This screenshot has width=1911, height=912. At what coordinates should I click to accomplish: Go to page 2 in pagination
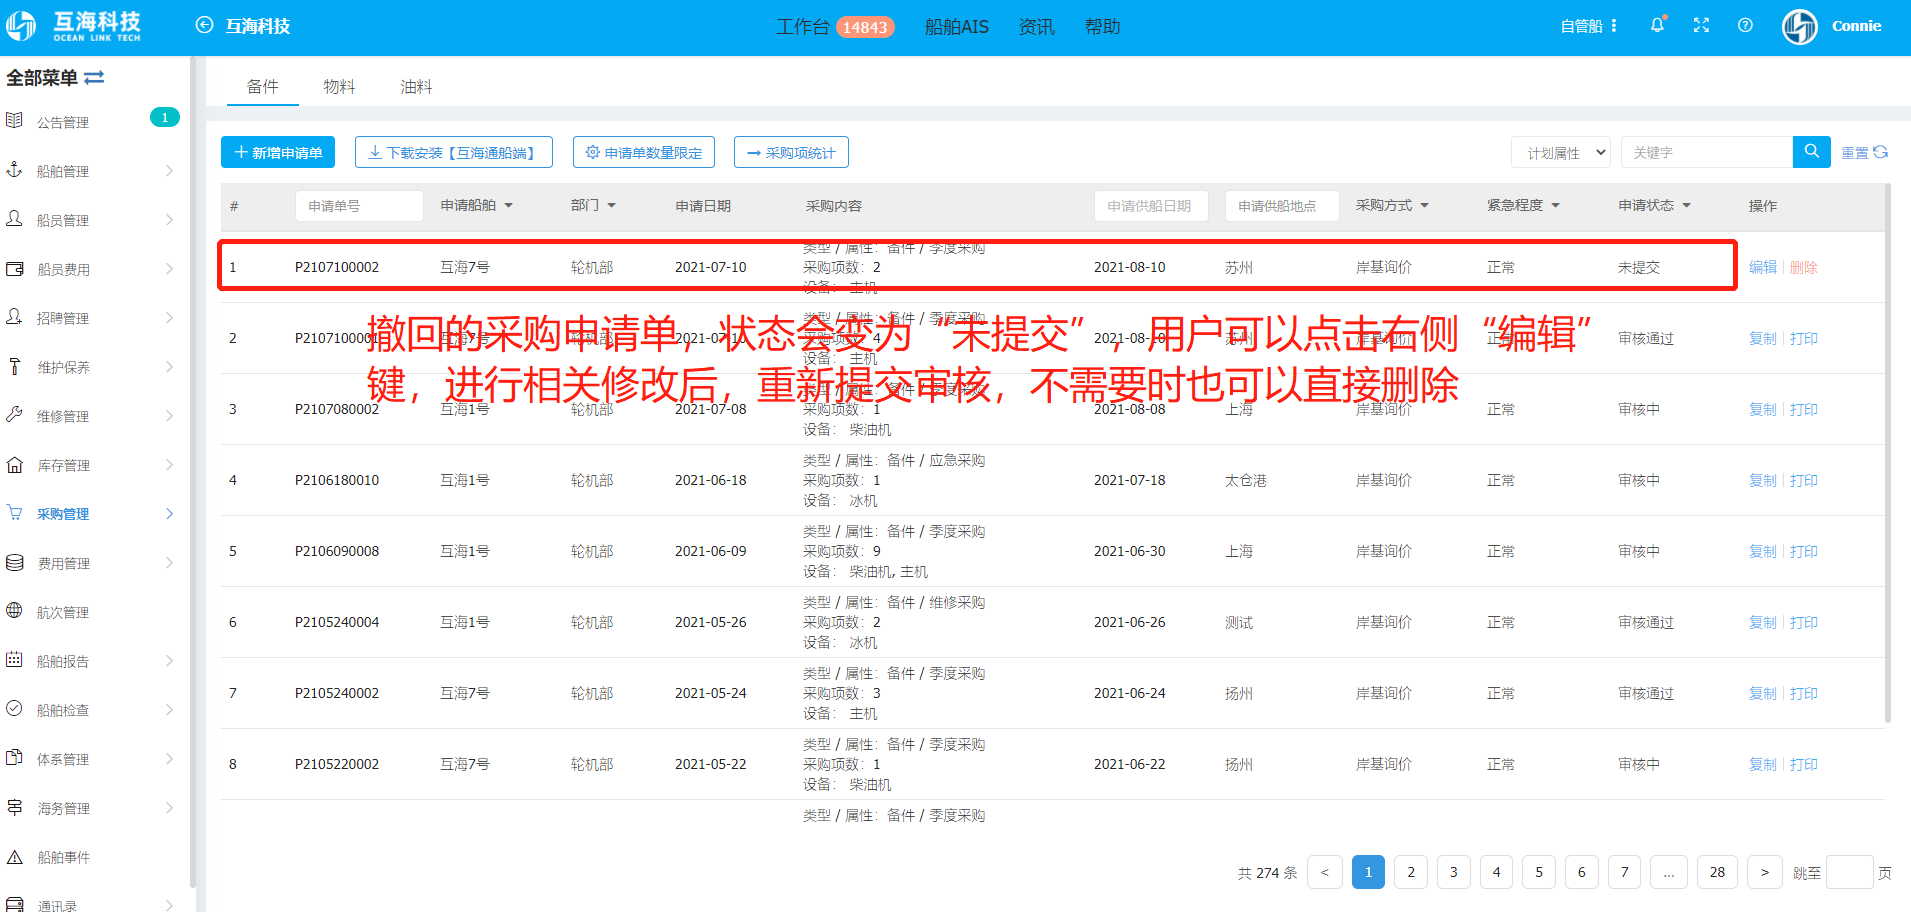coord(1411,872)
